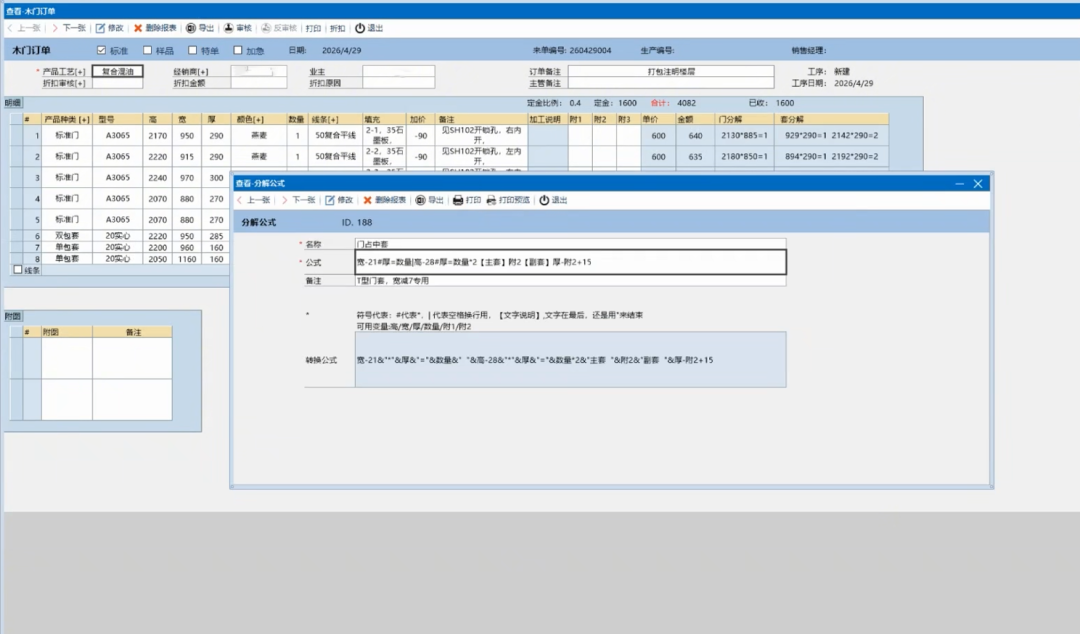Click the 公式 formula input field
The image size is (1080, 634).
[x=570, y=262]
